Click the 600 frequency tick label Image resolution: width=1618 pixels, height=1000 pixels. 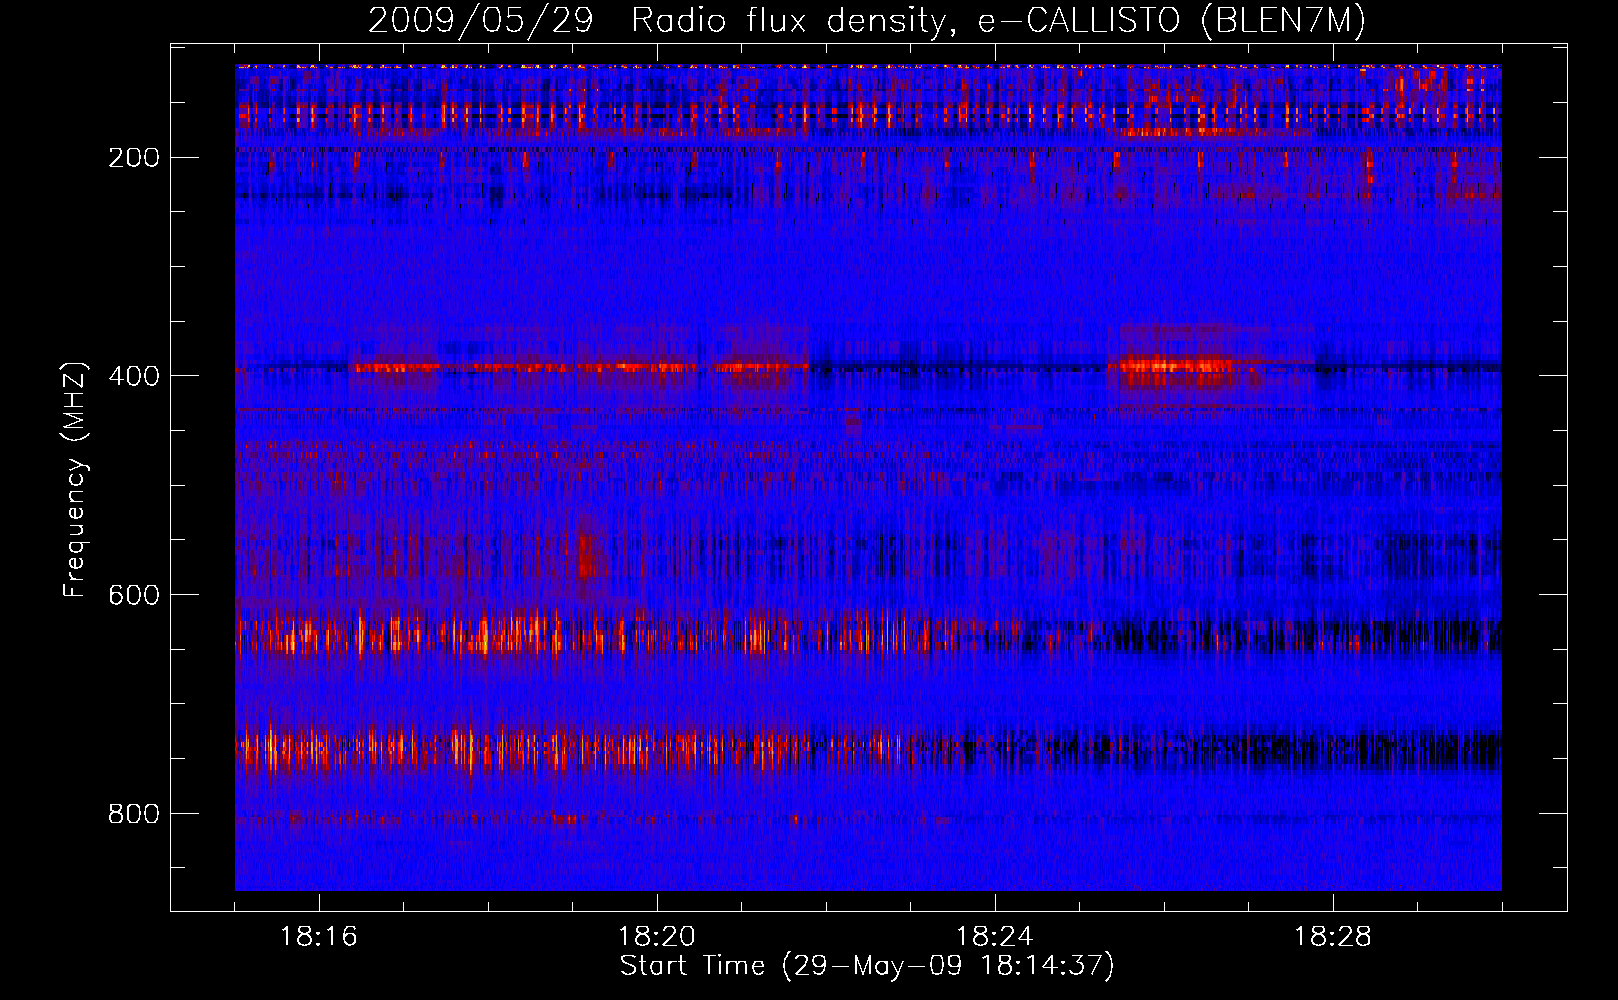(132, 595)
